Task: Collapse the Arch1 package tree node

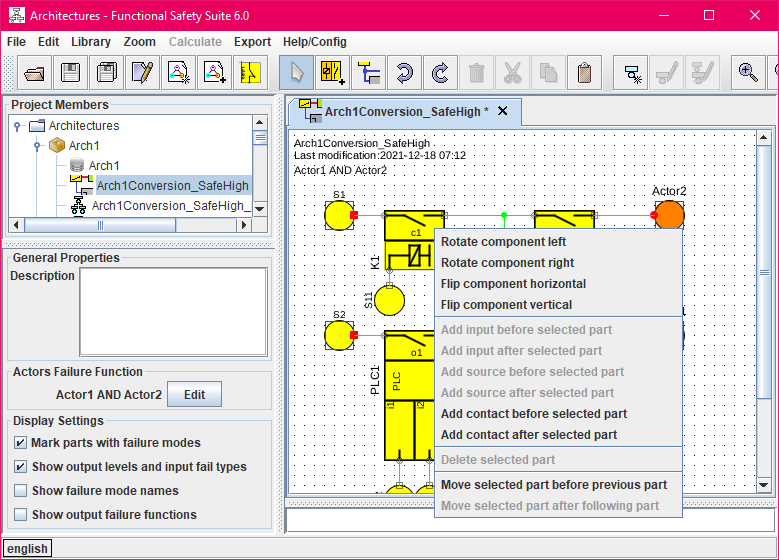Action: [x=37, y=146]
